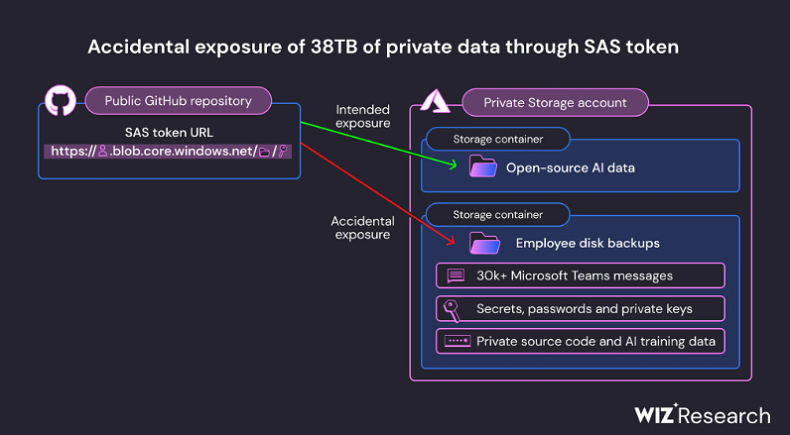
Task: Click the small folder icon in URL
Action: [264, 152]
